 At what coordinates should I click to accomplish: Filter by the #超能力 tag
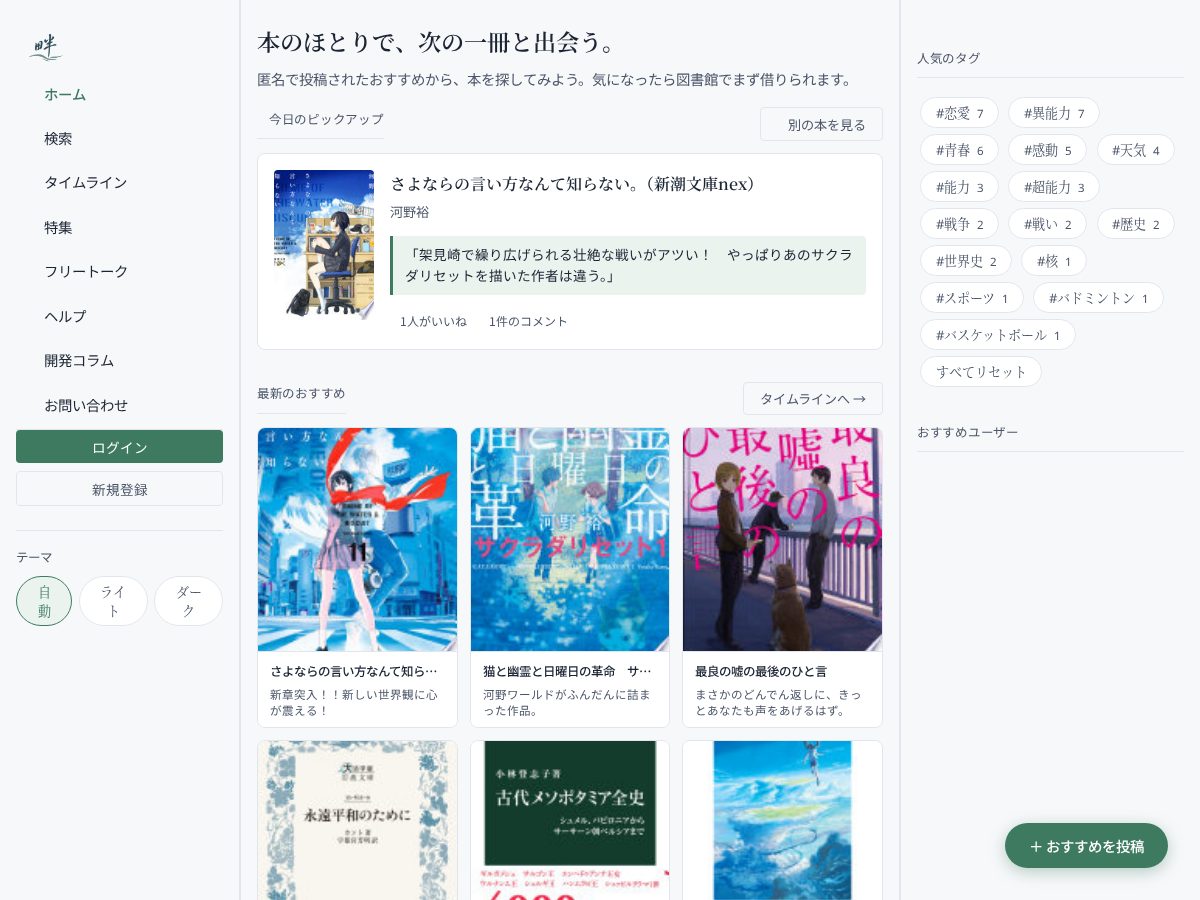1053,187
